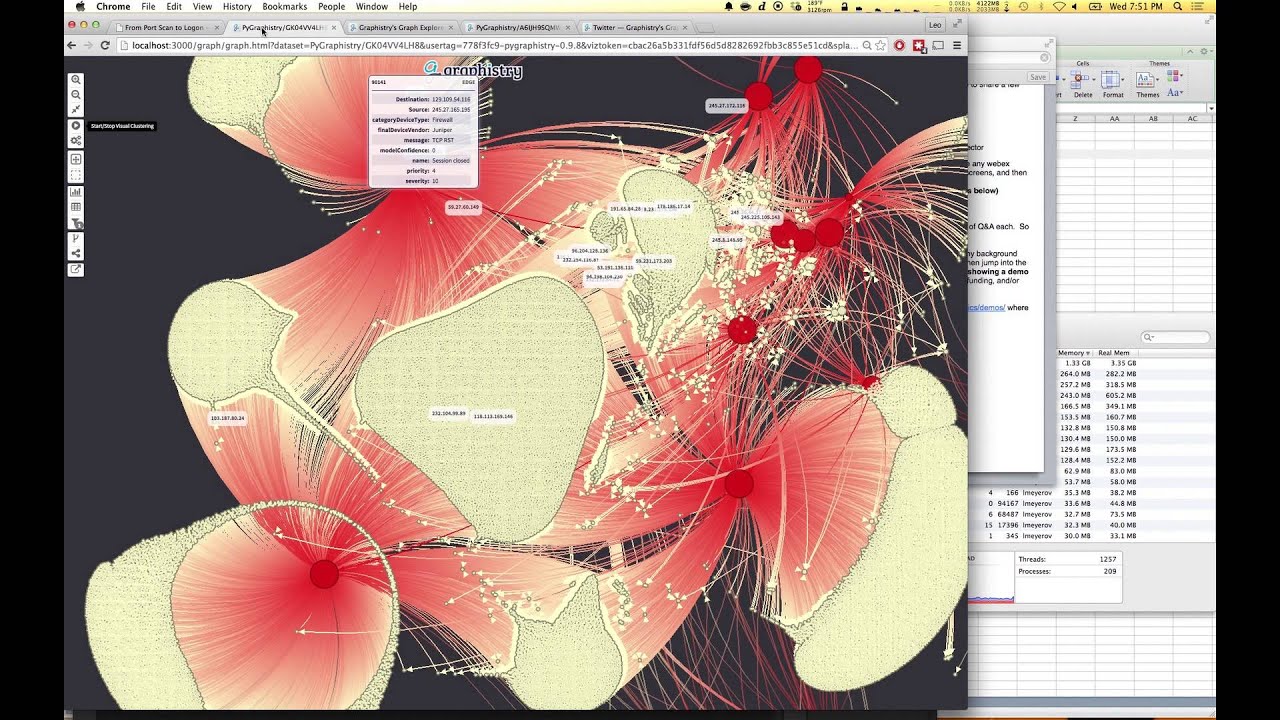Click the Graphistry zoom in magnifier icon
The width and height of the screenshot is (1280, 720).
pos(75,79)
